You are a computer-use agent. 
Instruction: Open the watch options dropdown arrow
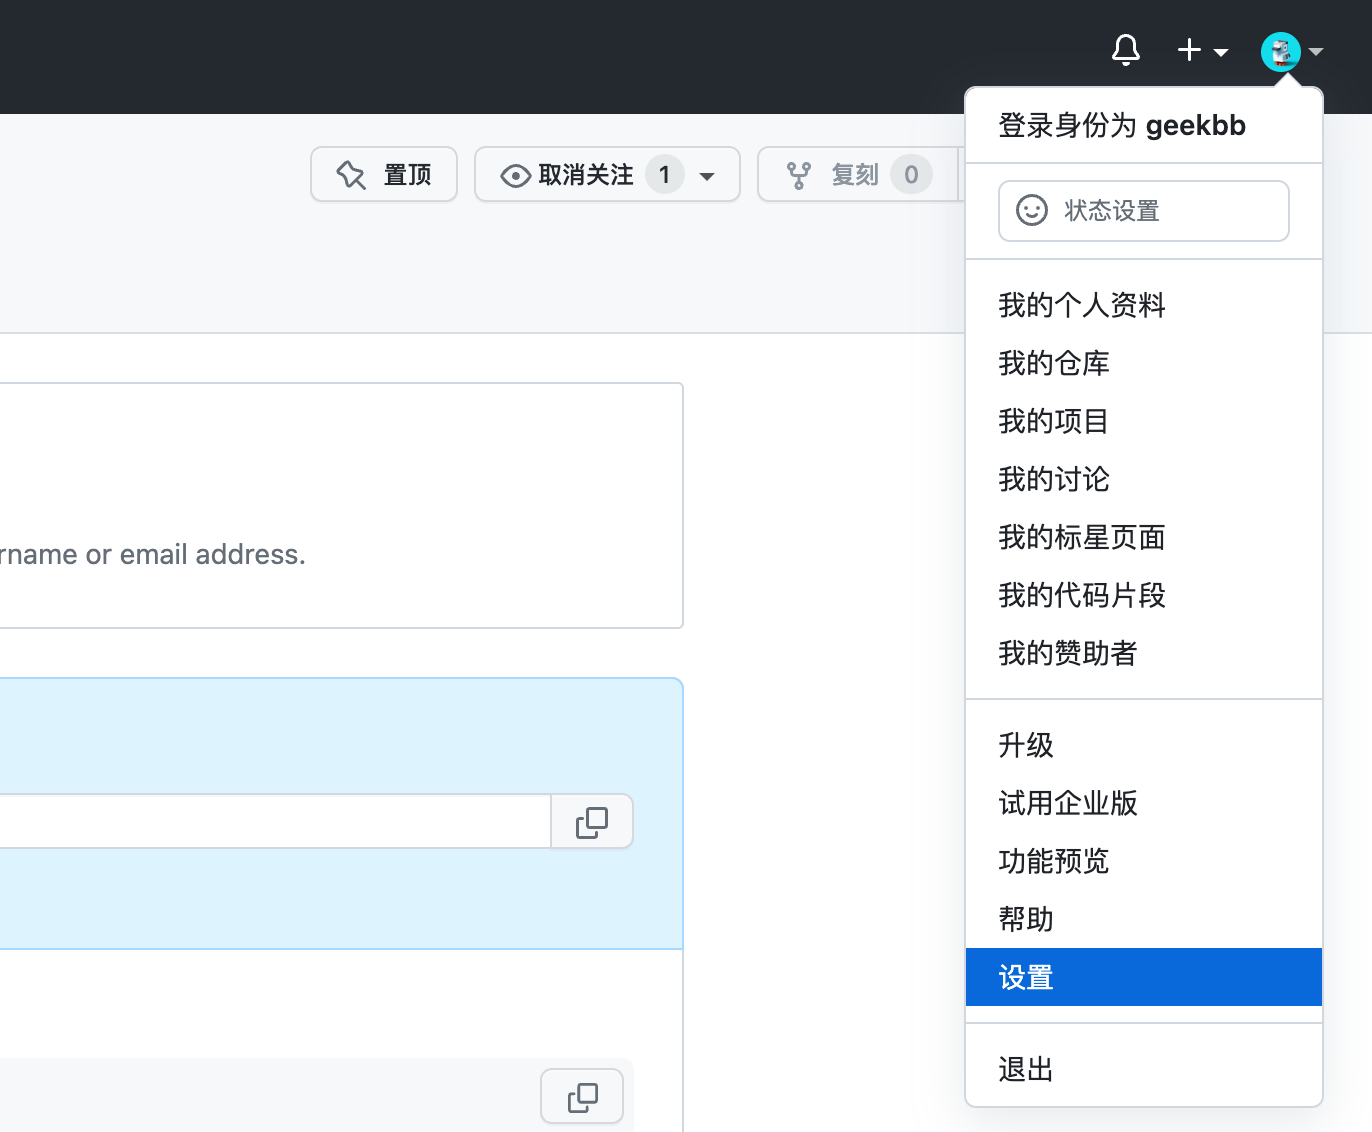point(708,175)
